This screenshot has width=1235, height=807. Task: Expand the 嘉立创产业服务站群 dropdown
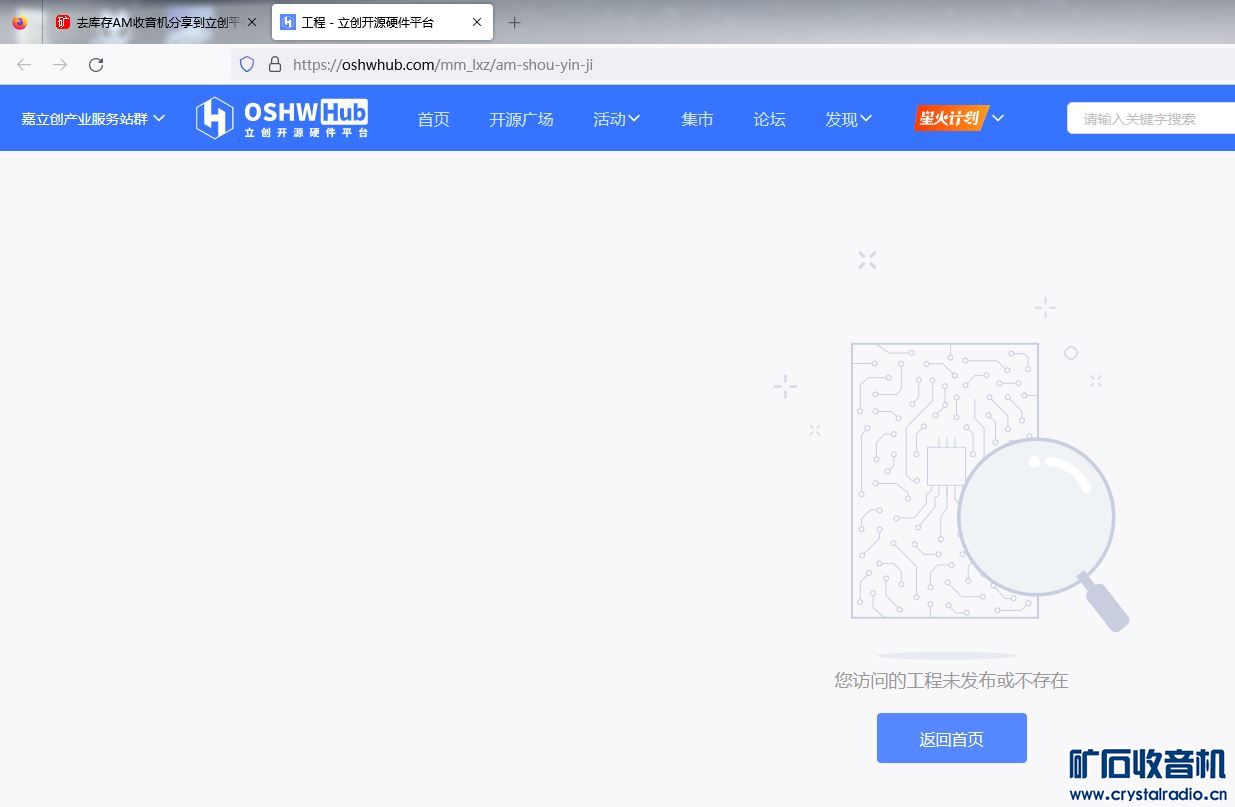coord(93,118)
